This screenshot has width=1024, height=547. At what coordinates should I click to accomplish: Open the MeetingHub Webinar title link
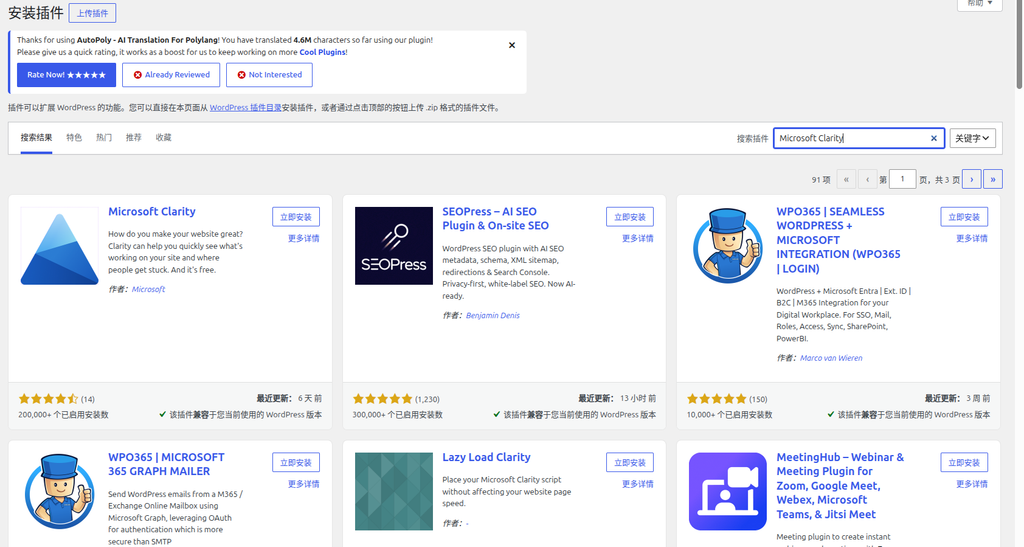(x=840, y=486)
